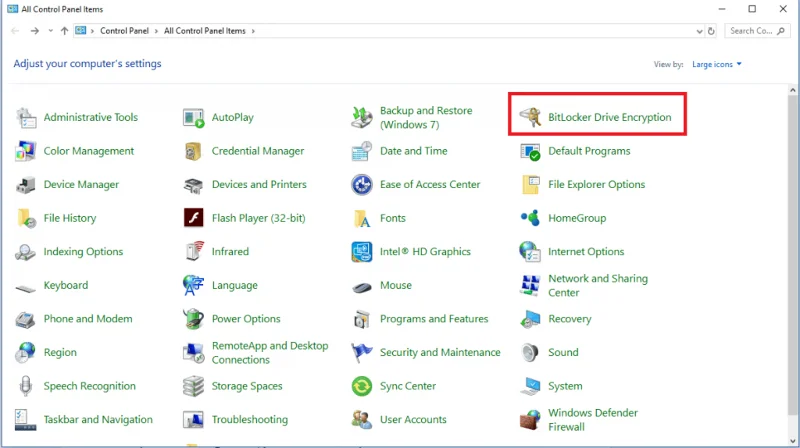800x448 pixels.
Task: Click the Region link text
Action: [x=60, y=353]
